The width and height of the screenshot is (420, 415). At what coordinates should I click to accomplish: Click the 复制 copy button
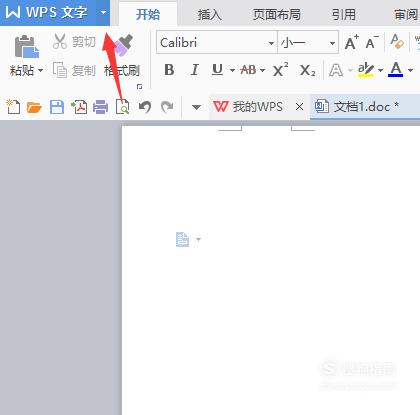click(74, 70)
